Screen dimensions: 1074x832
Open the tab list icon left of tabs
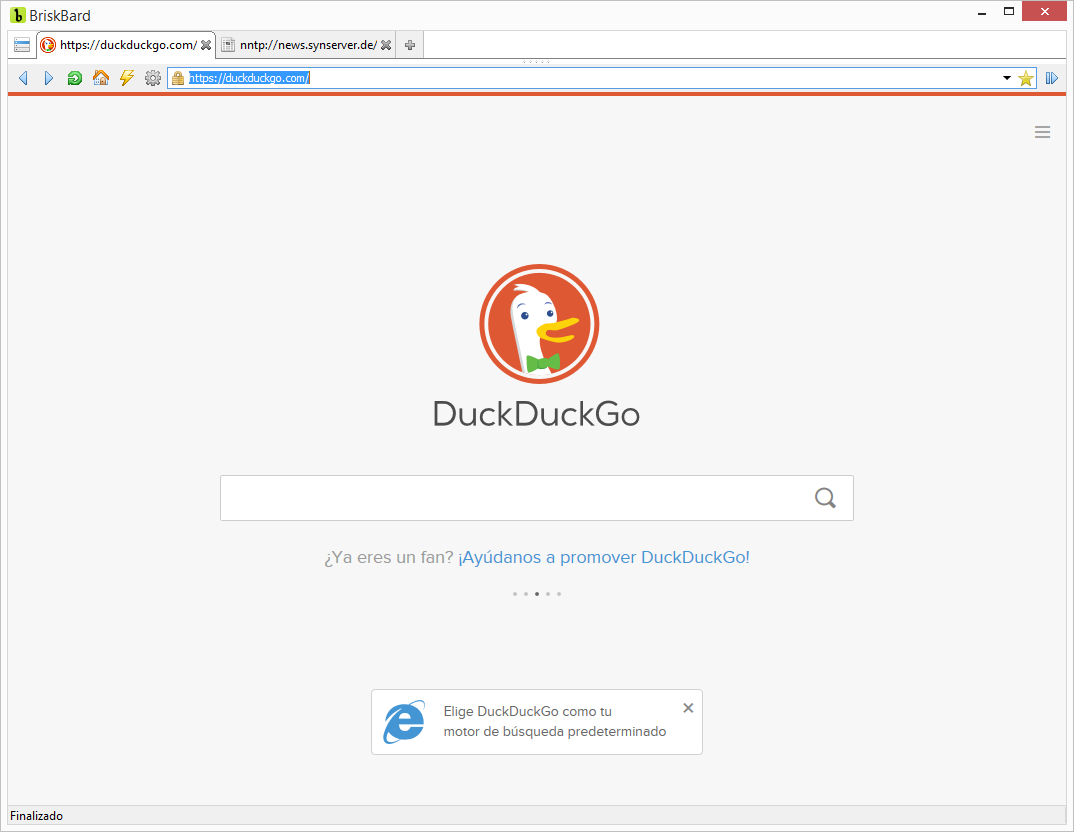point(22,45)
